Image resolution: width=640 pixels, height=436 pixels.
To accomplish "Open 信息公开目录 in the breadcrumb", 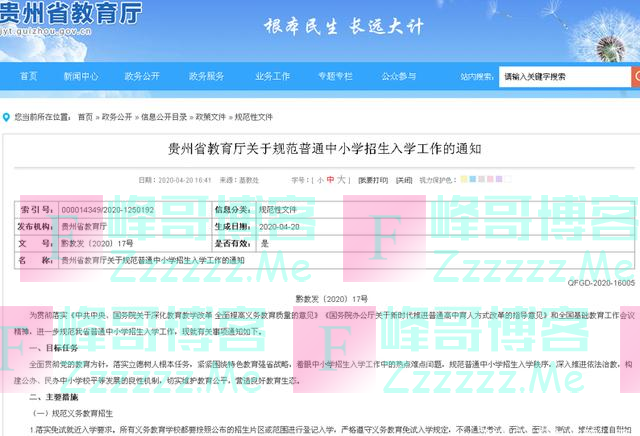I will 164,116.
